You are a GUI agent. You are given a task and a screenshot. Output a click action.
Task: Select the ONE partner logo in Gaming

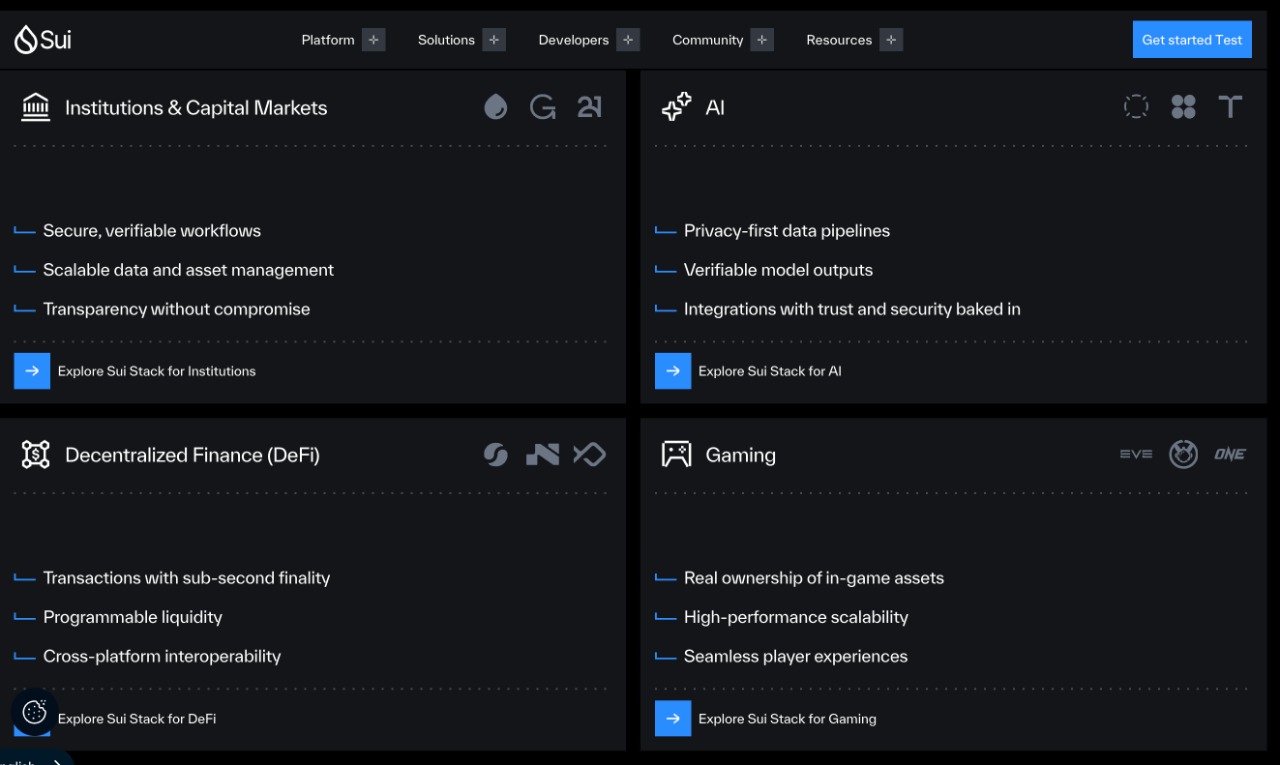point(1230,454)
